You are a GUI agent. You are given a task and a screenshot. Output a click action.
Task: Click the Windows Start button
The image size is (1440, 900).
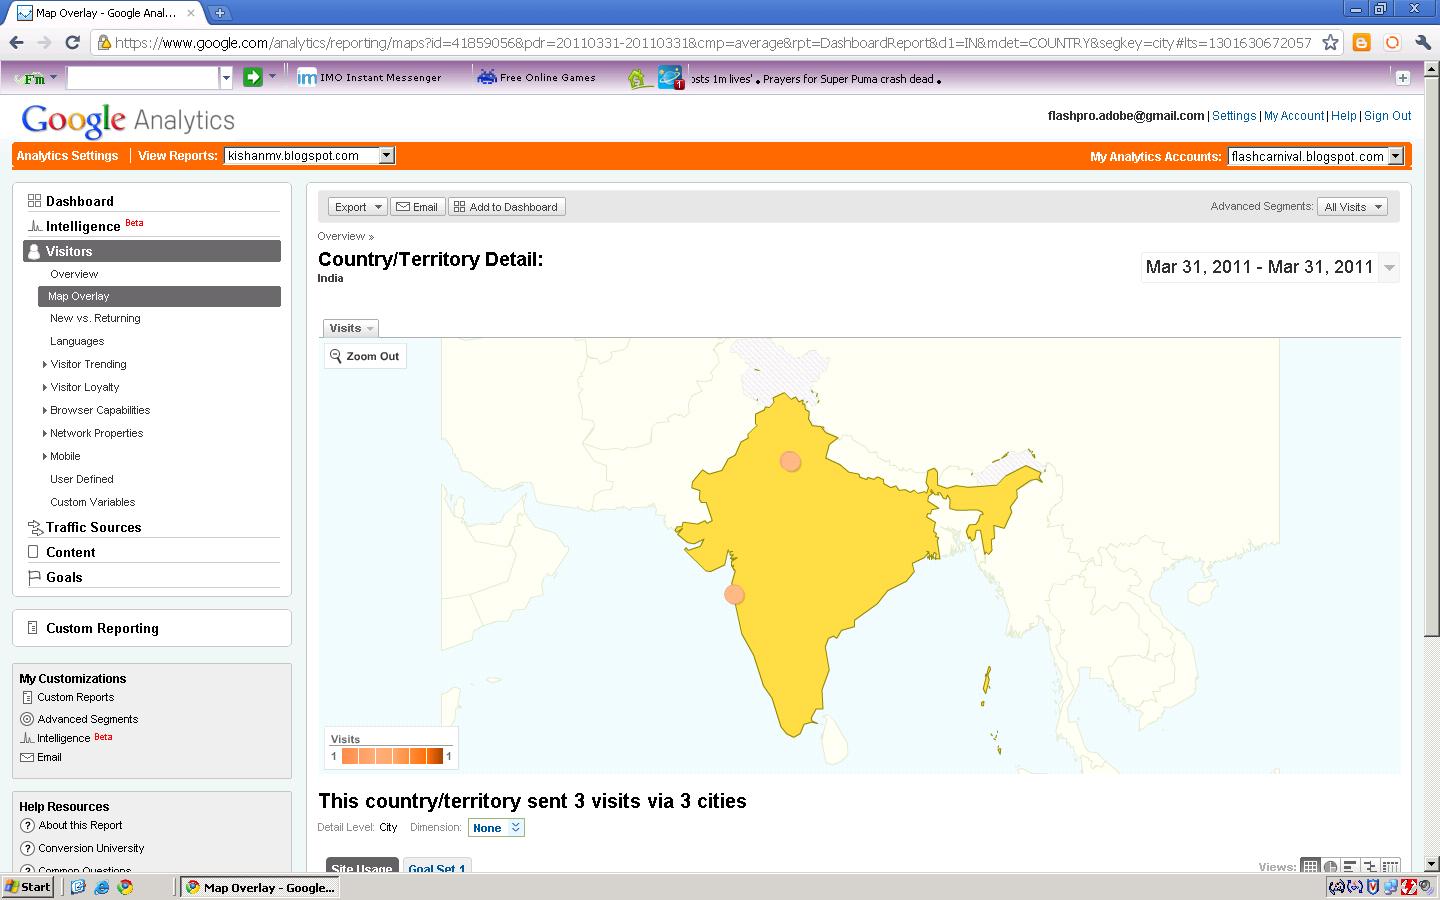(x=28, y=887)
